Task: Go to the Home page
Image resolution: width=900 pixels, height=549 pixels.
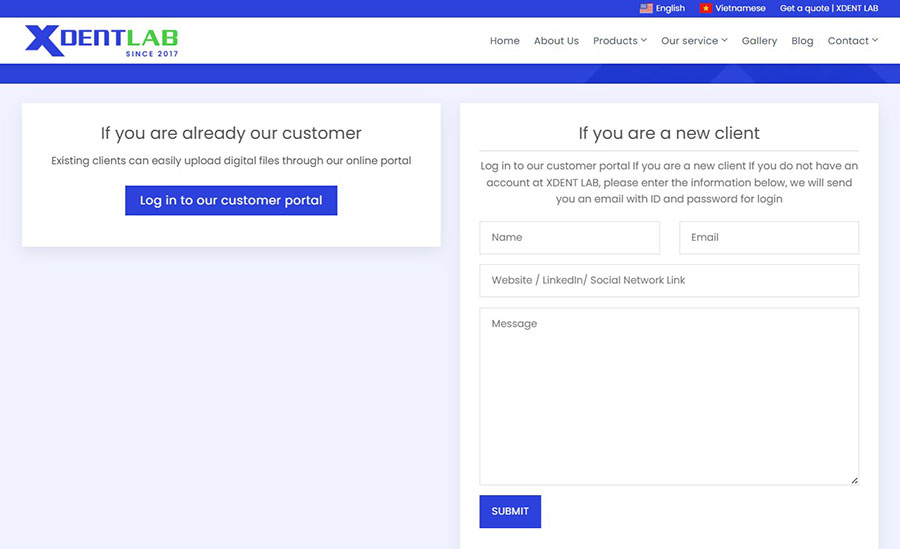Action: tap(504, 41)
